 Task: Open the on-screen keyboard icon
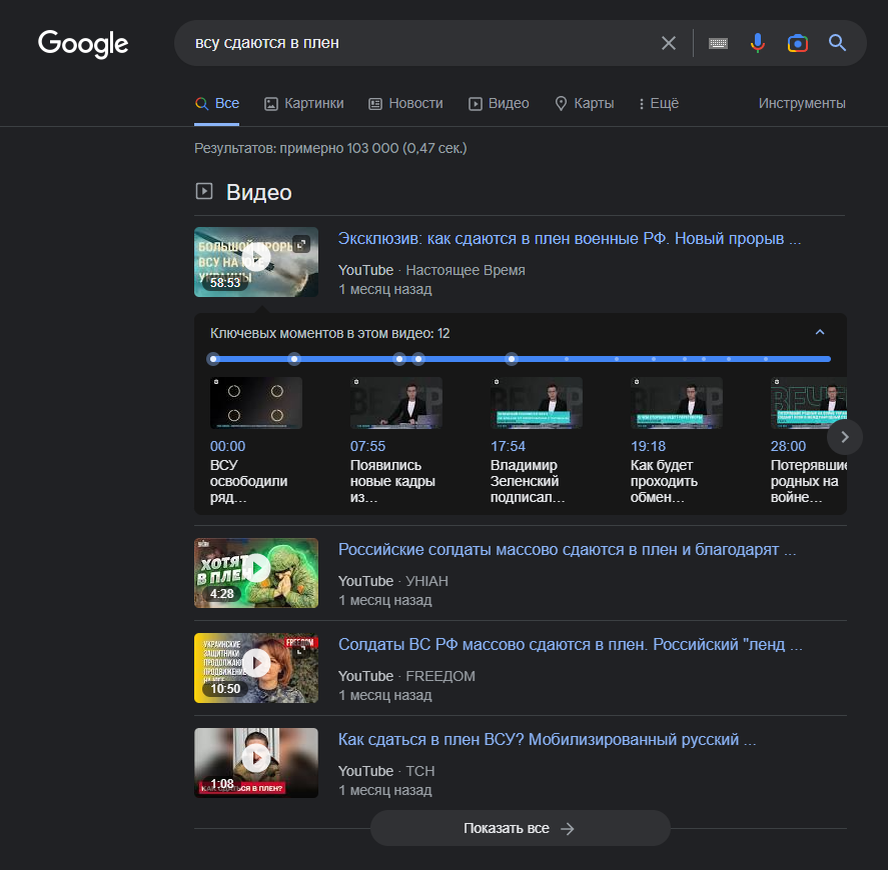click(718, 43)
